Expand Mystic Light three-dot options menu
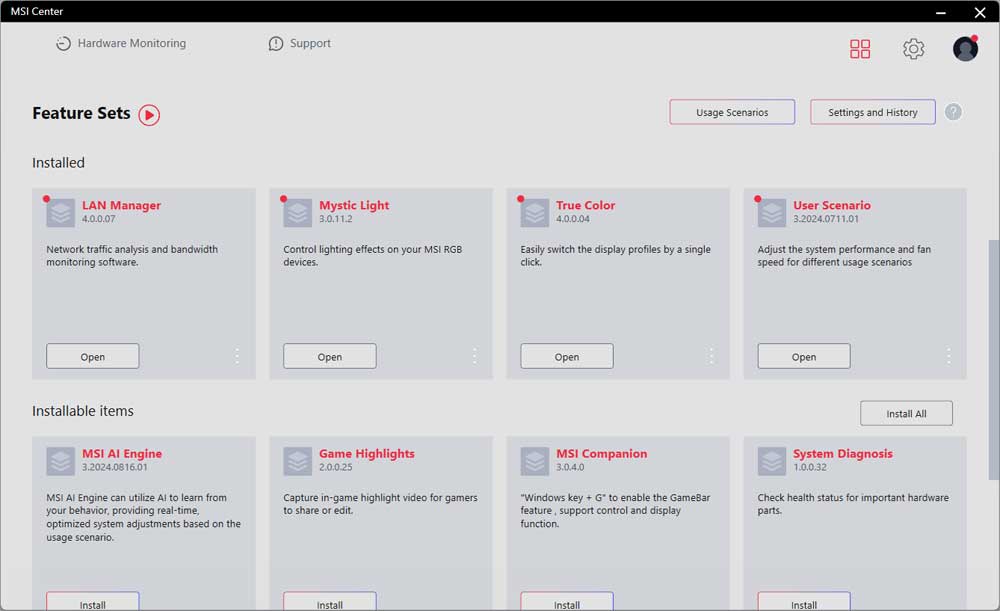The width and height of the screenshot is (1000, 611). (474, 356)
